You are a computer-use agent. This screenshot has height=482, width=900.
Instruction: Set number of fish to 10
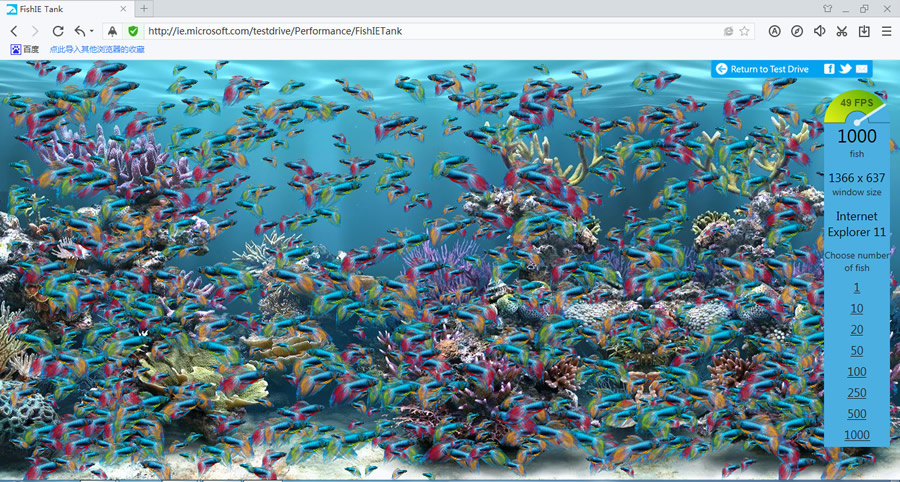(x=856, y=309)
